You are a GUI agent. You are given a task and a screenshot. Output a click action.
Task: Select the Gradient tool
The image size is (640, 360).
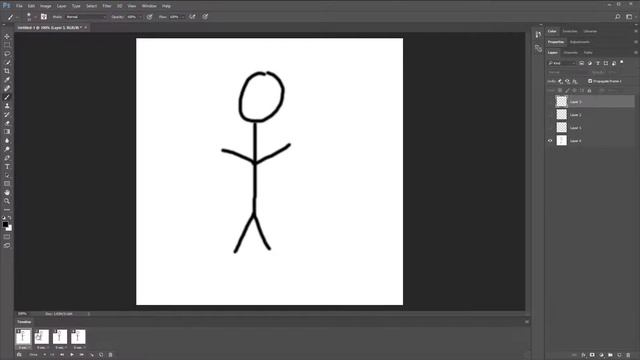coord(7,131)
